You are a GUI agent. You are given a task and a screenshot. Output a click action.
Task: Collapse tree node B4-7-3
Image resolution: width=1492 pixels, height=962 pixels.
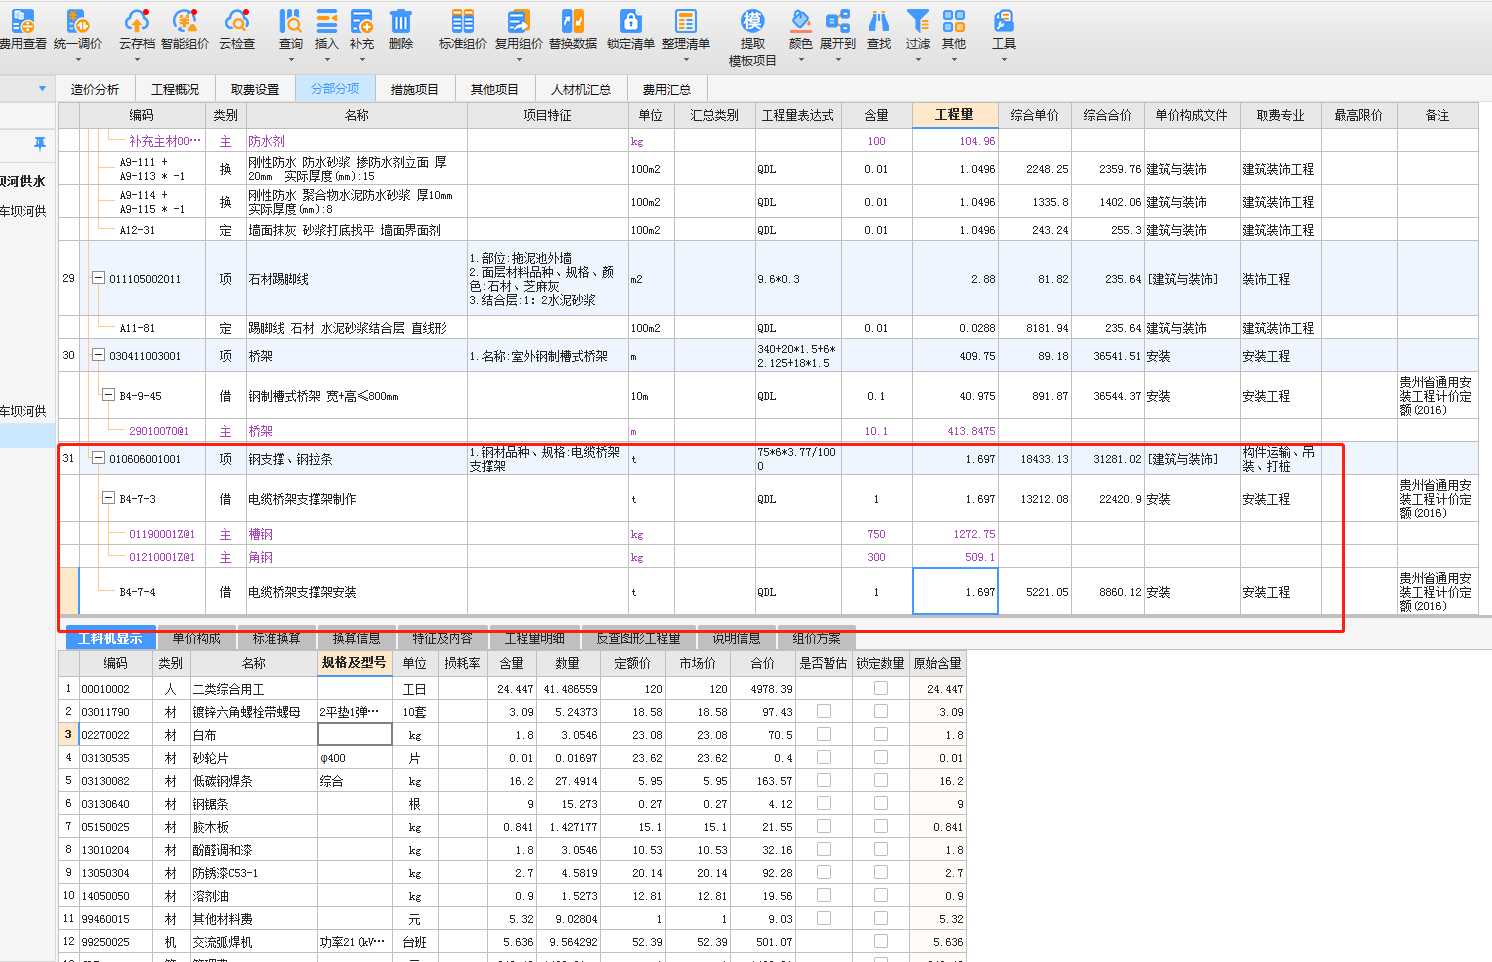[108, 498]
